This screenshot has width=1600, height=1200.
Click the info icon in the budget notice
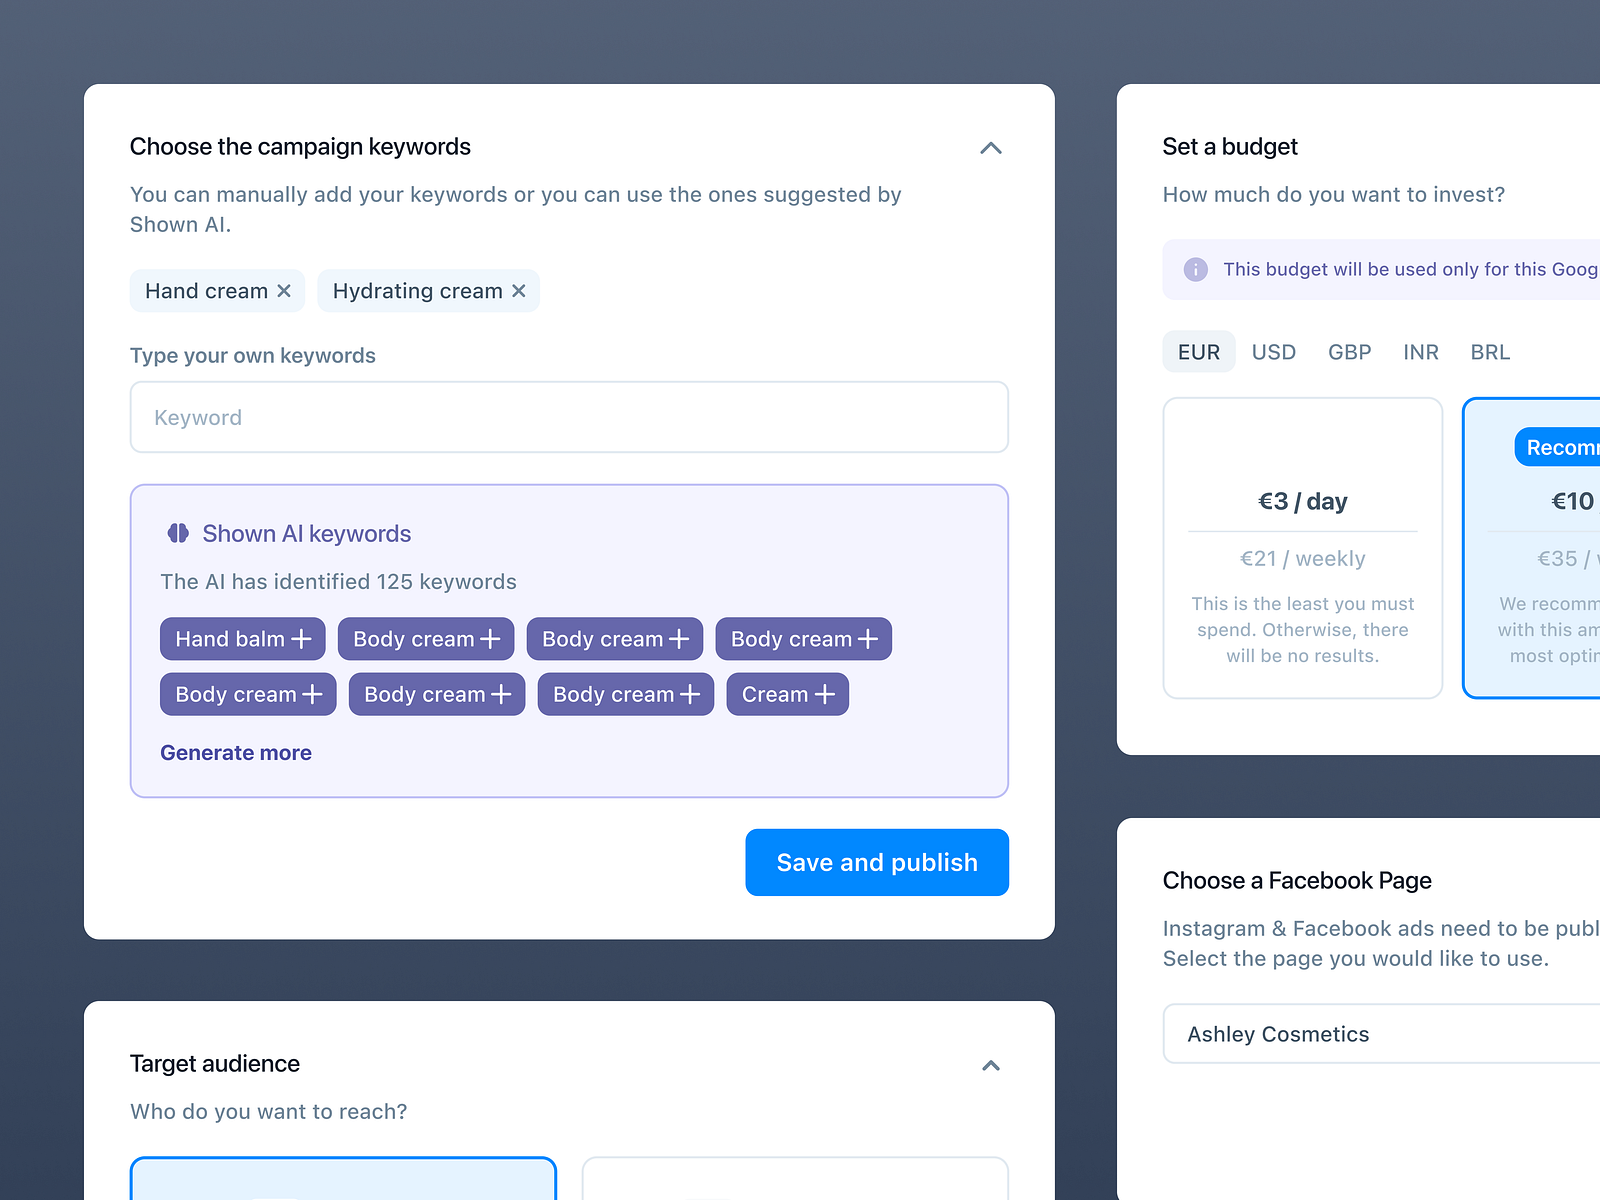1196,269
